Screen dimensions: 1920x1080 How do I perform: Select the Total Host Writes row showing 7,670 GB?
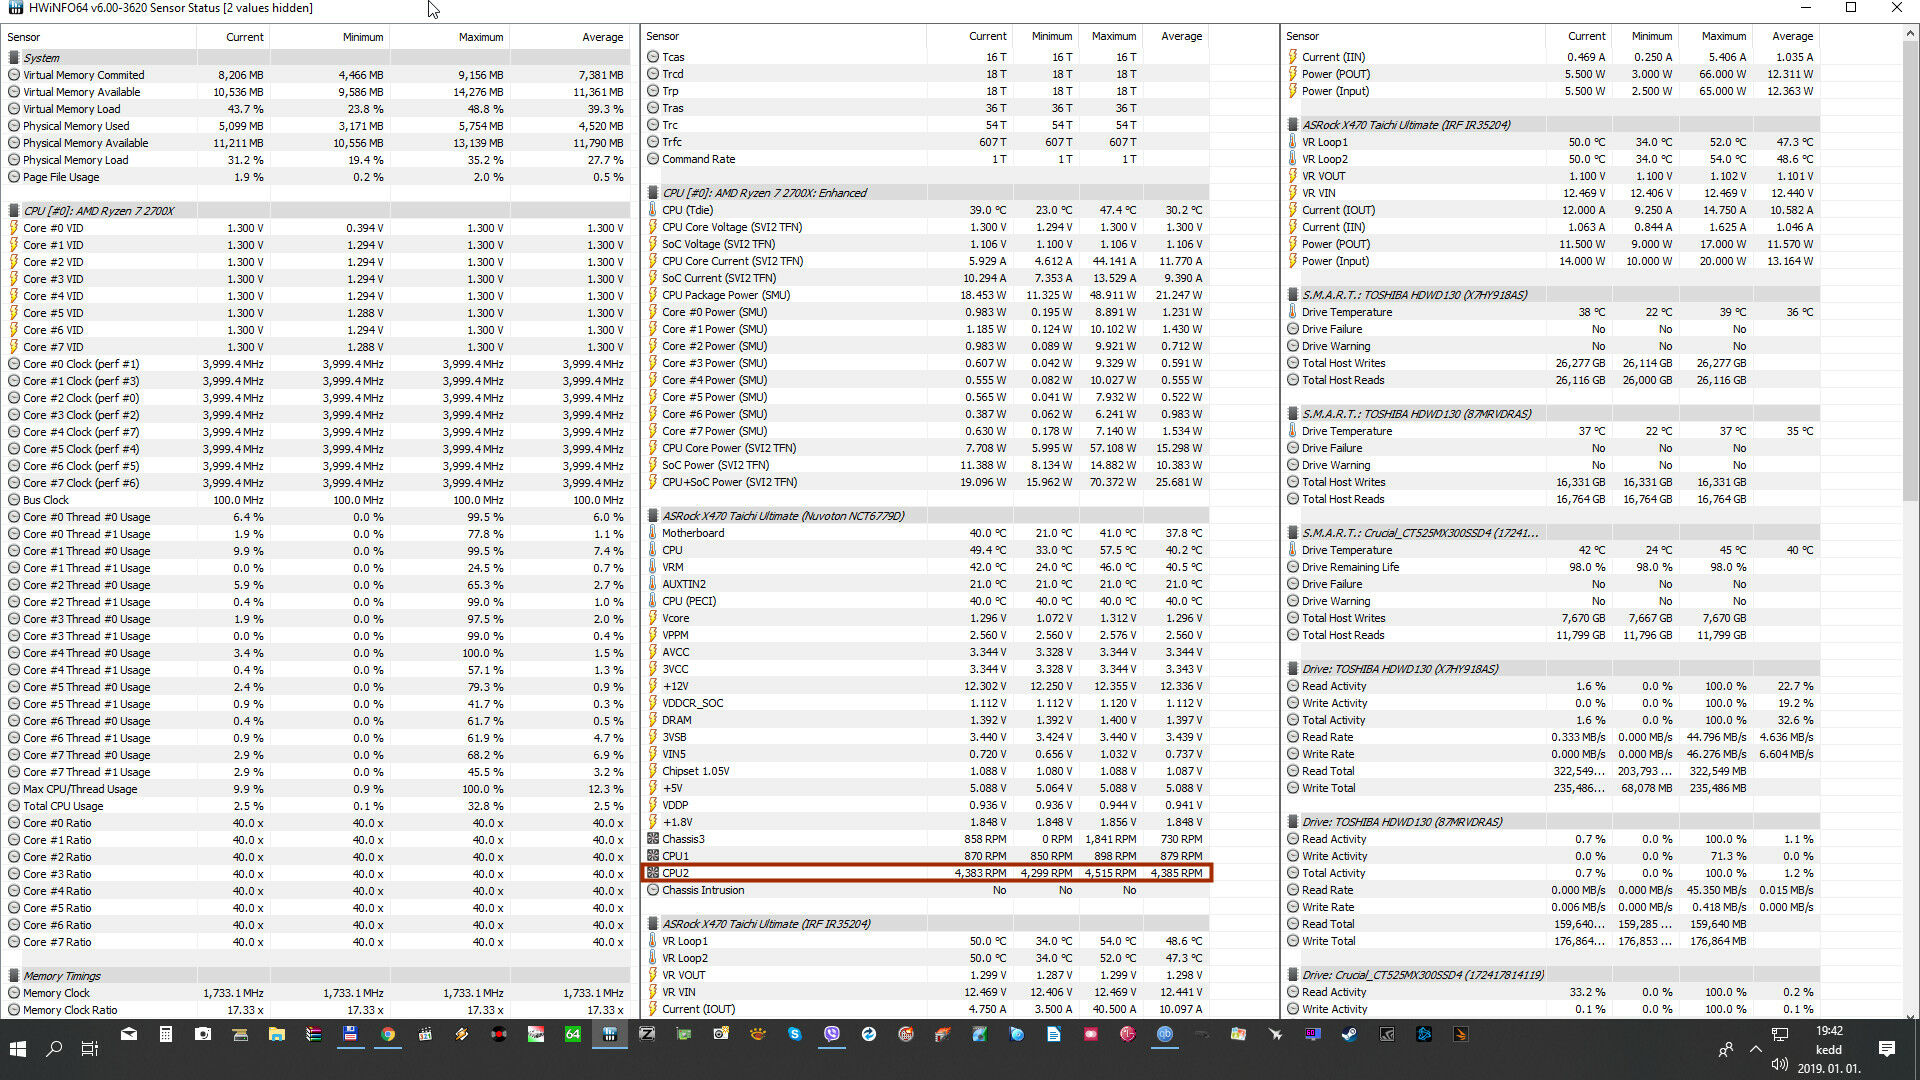click(x=1550, y=618)
